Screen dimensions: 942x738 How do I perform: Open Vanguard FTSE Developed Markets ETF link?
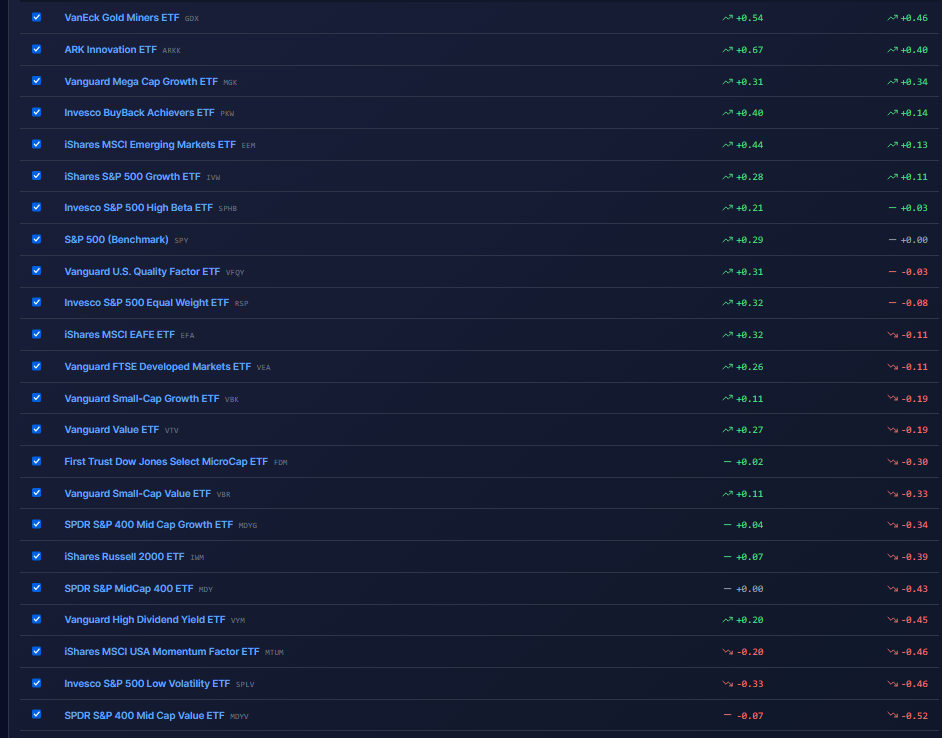(157, 366)
